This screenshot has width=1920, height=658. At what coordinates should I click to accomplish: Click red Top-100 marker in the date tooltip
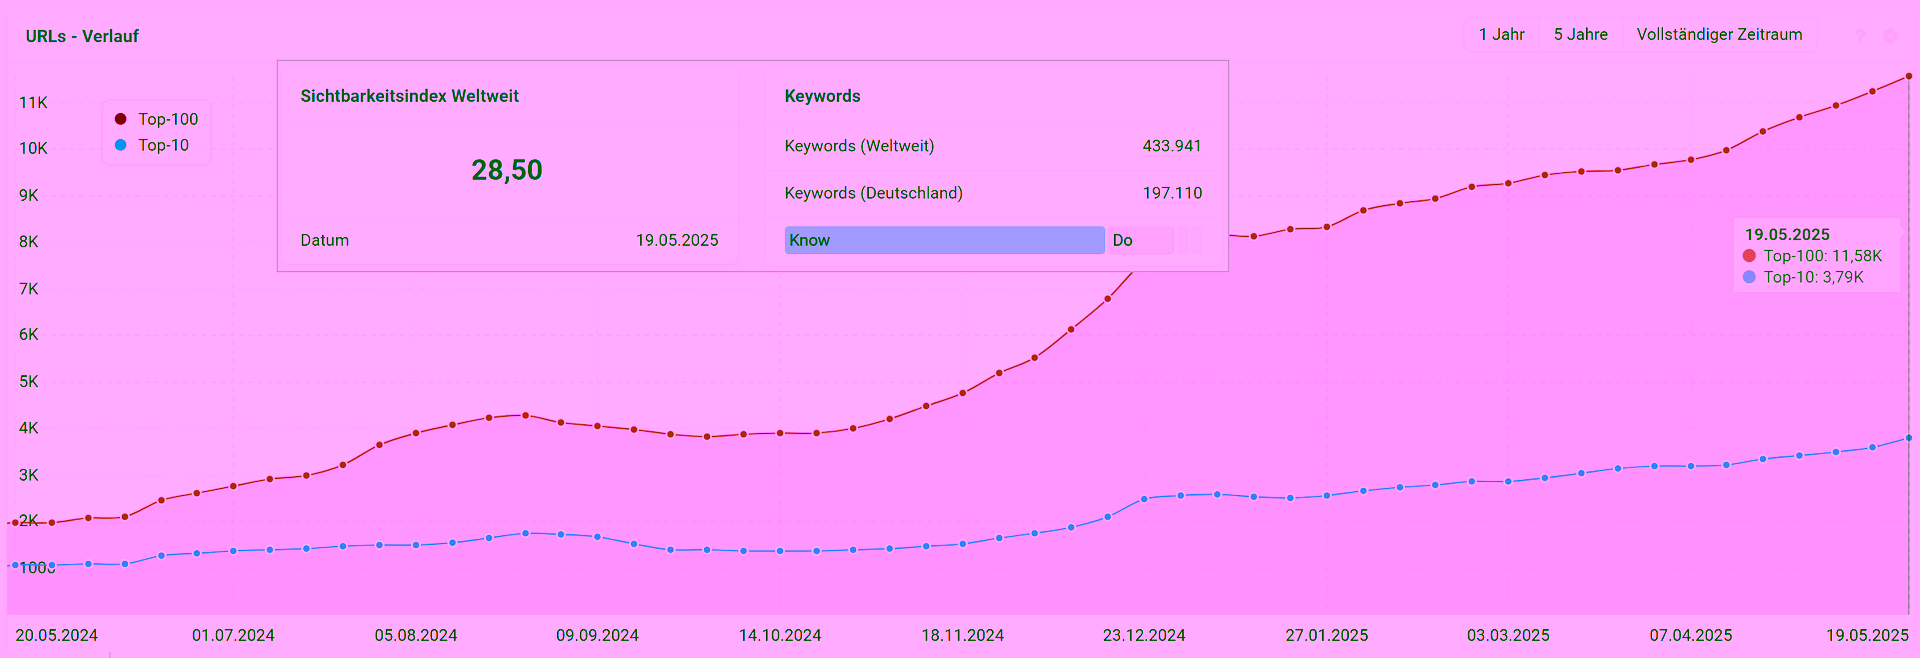click(x=1749, y=256)
